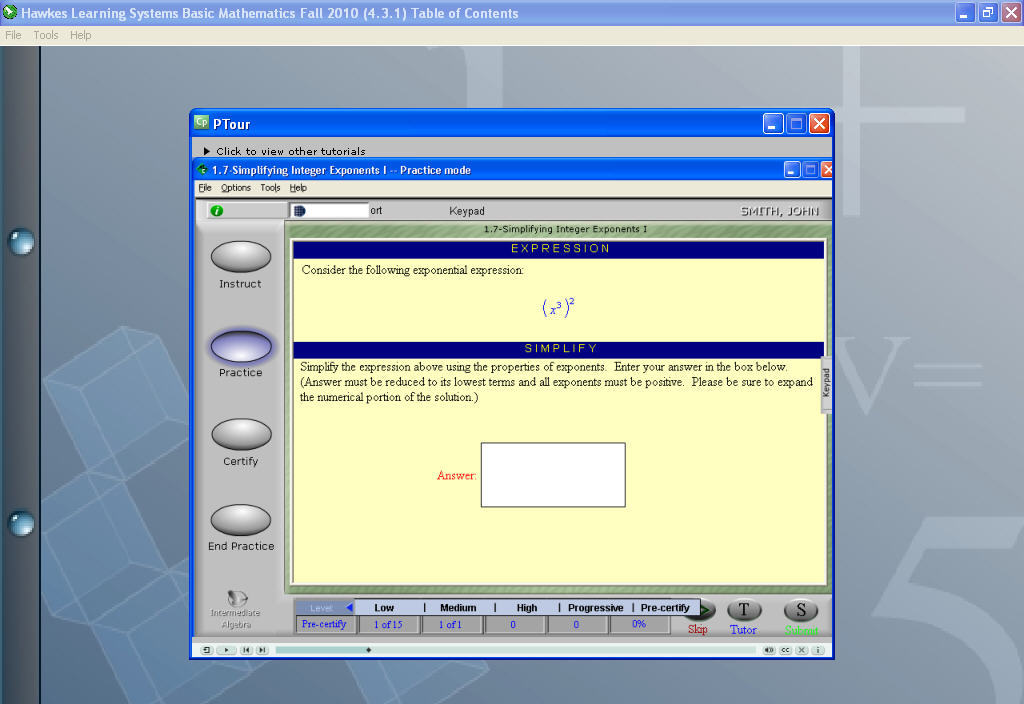The image size is (1024, 704).
Task: Minimize the PTour window
Action: point(773,123)
